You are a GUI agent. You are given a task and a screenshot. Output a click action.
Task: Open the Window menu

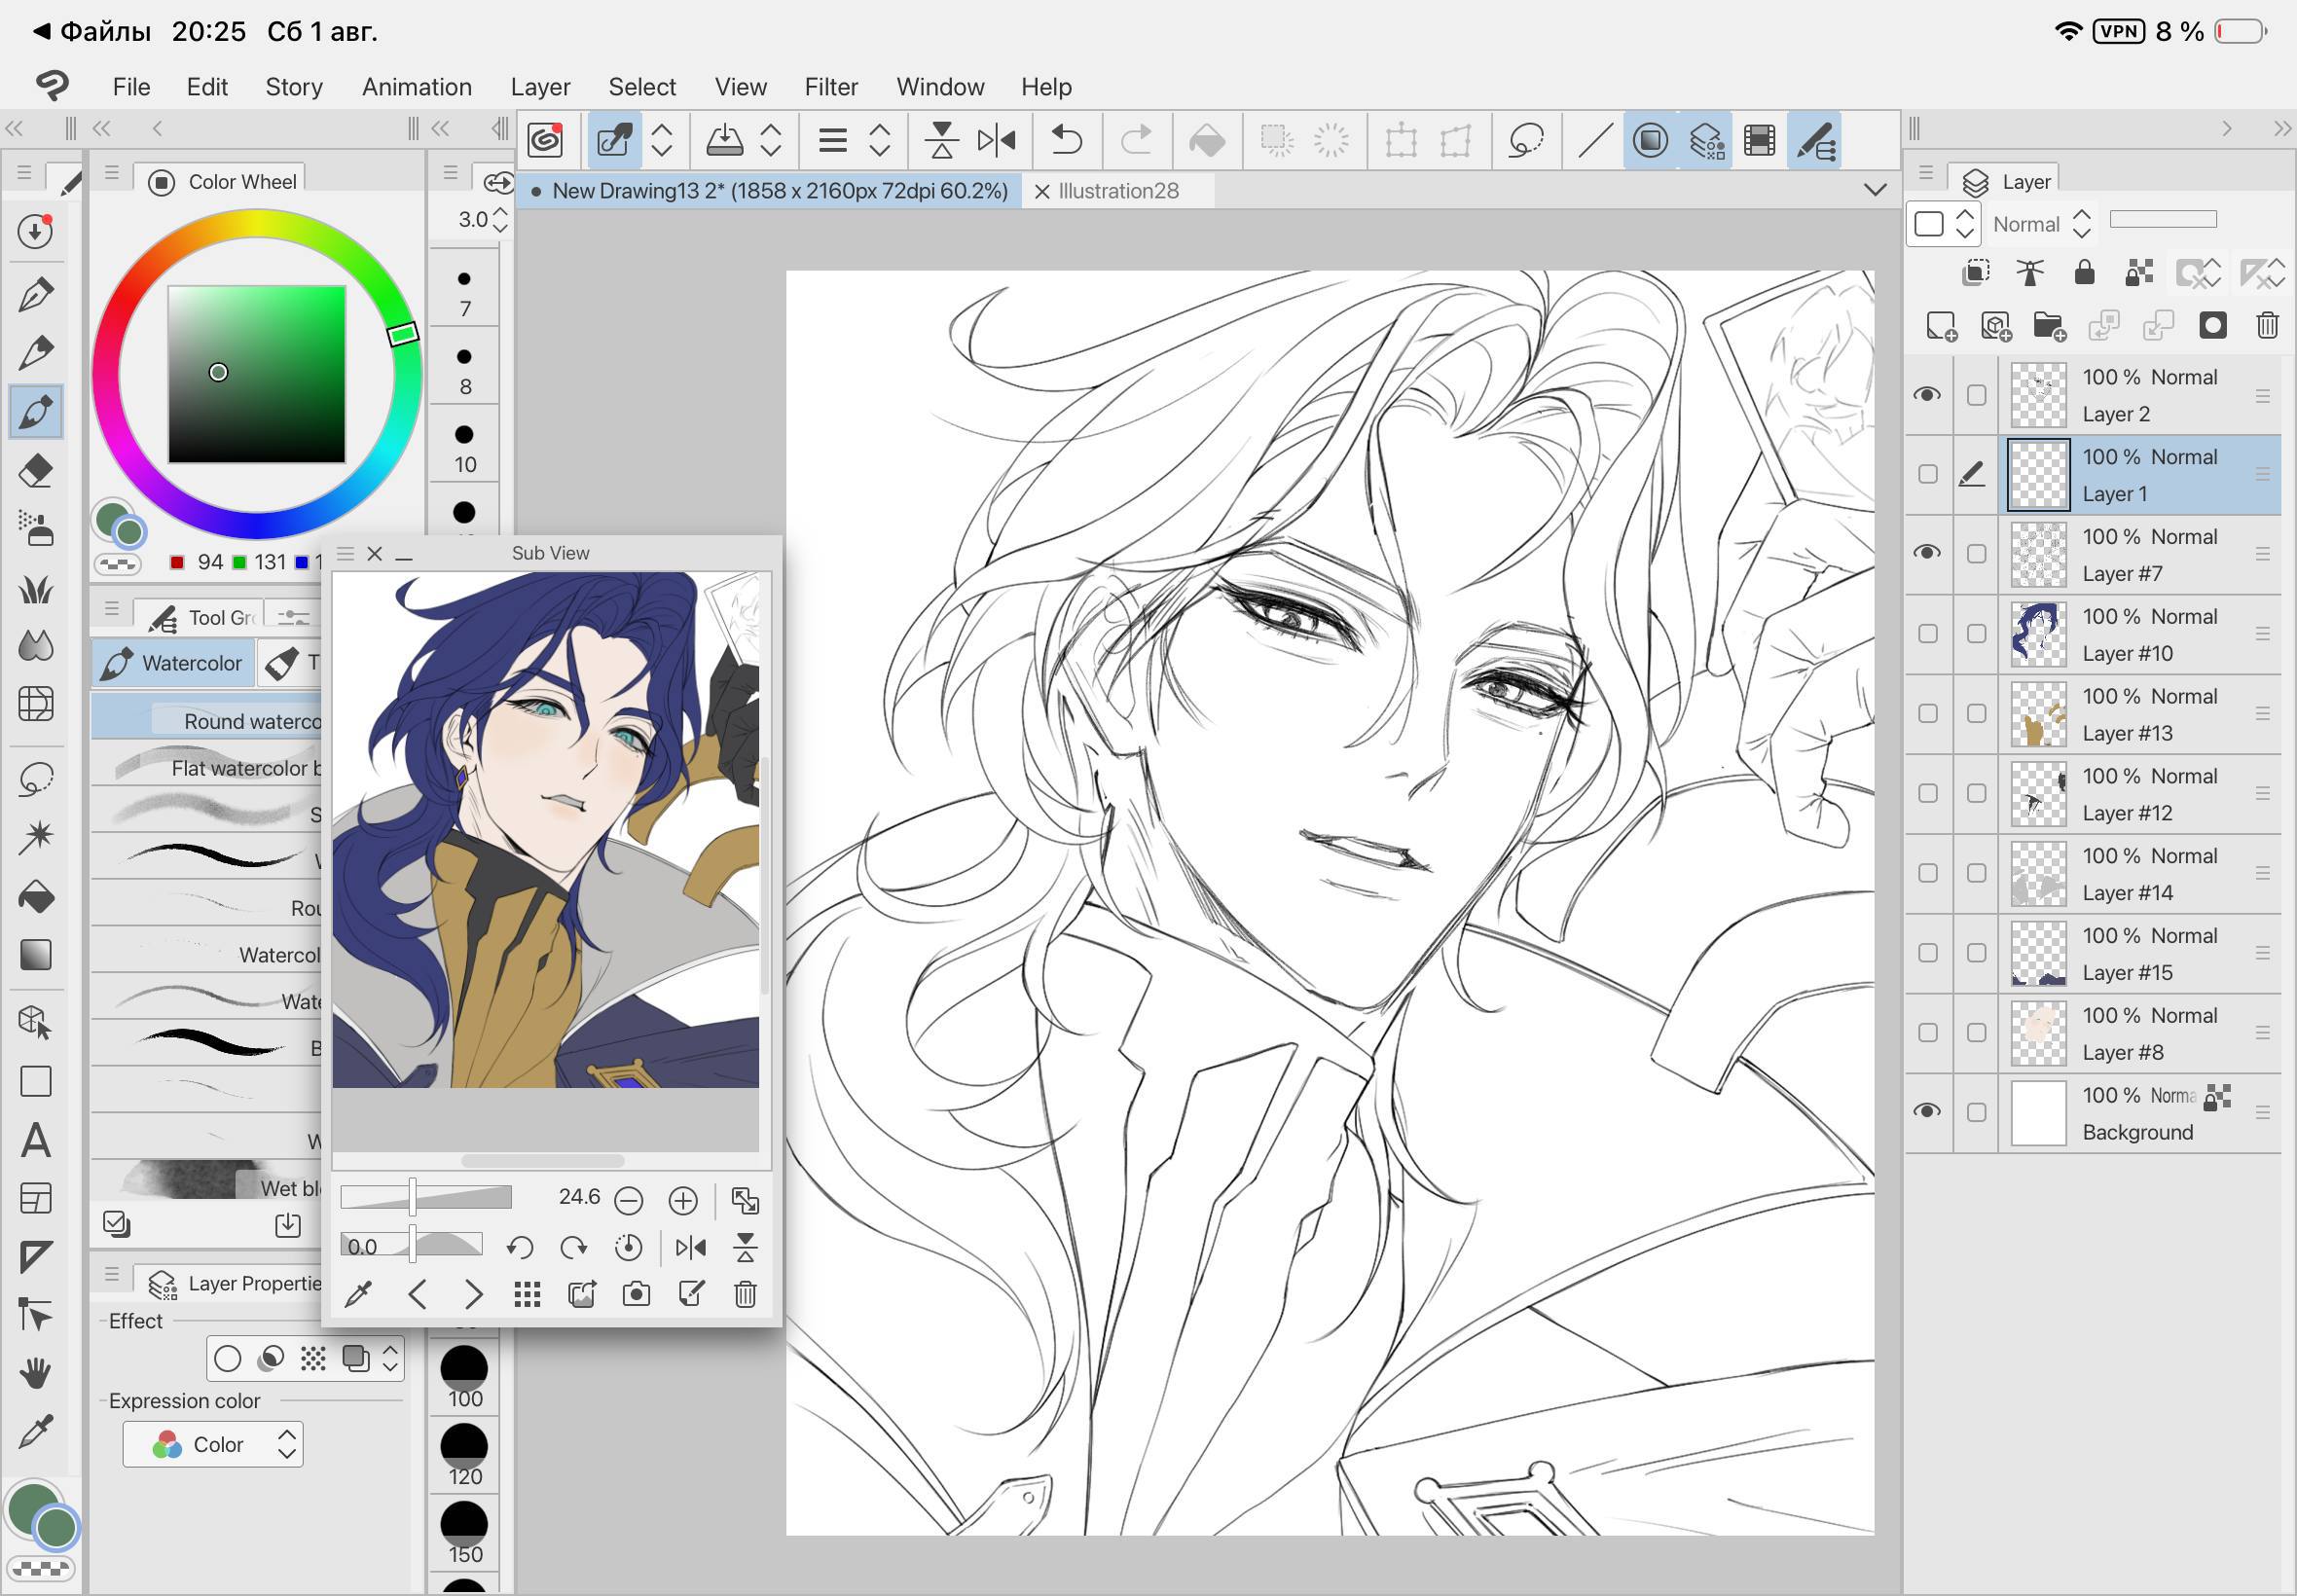940,87
